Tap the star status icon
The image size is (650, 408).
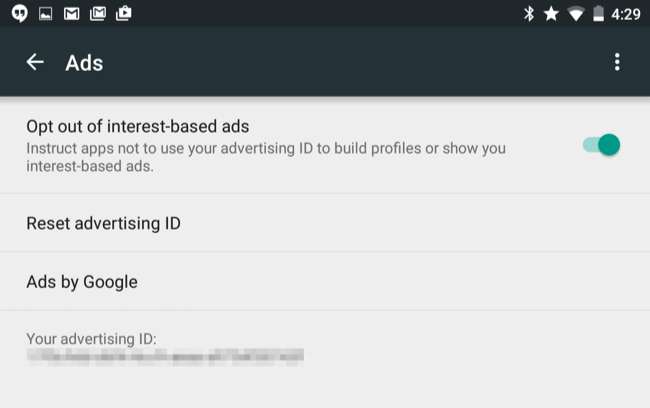(x=551, y=14)
